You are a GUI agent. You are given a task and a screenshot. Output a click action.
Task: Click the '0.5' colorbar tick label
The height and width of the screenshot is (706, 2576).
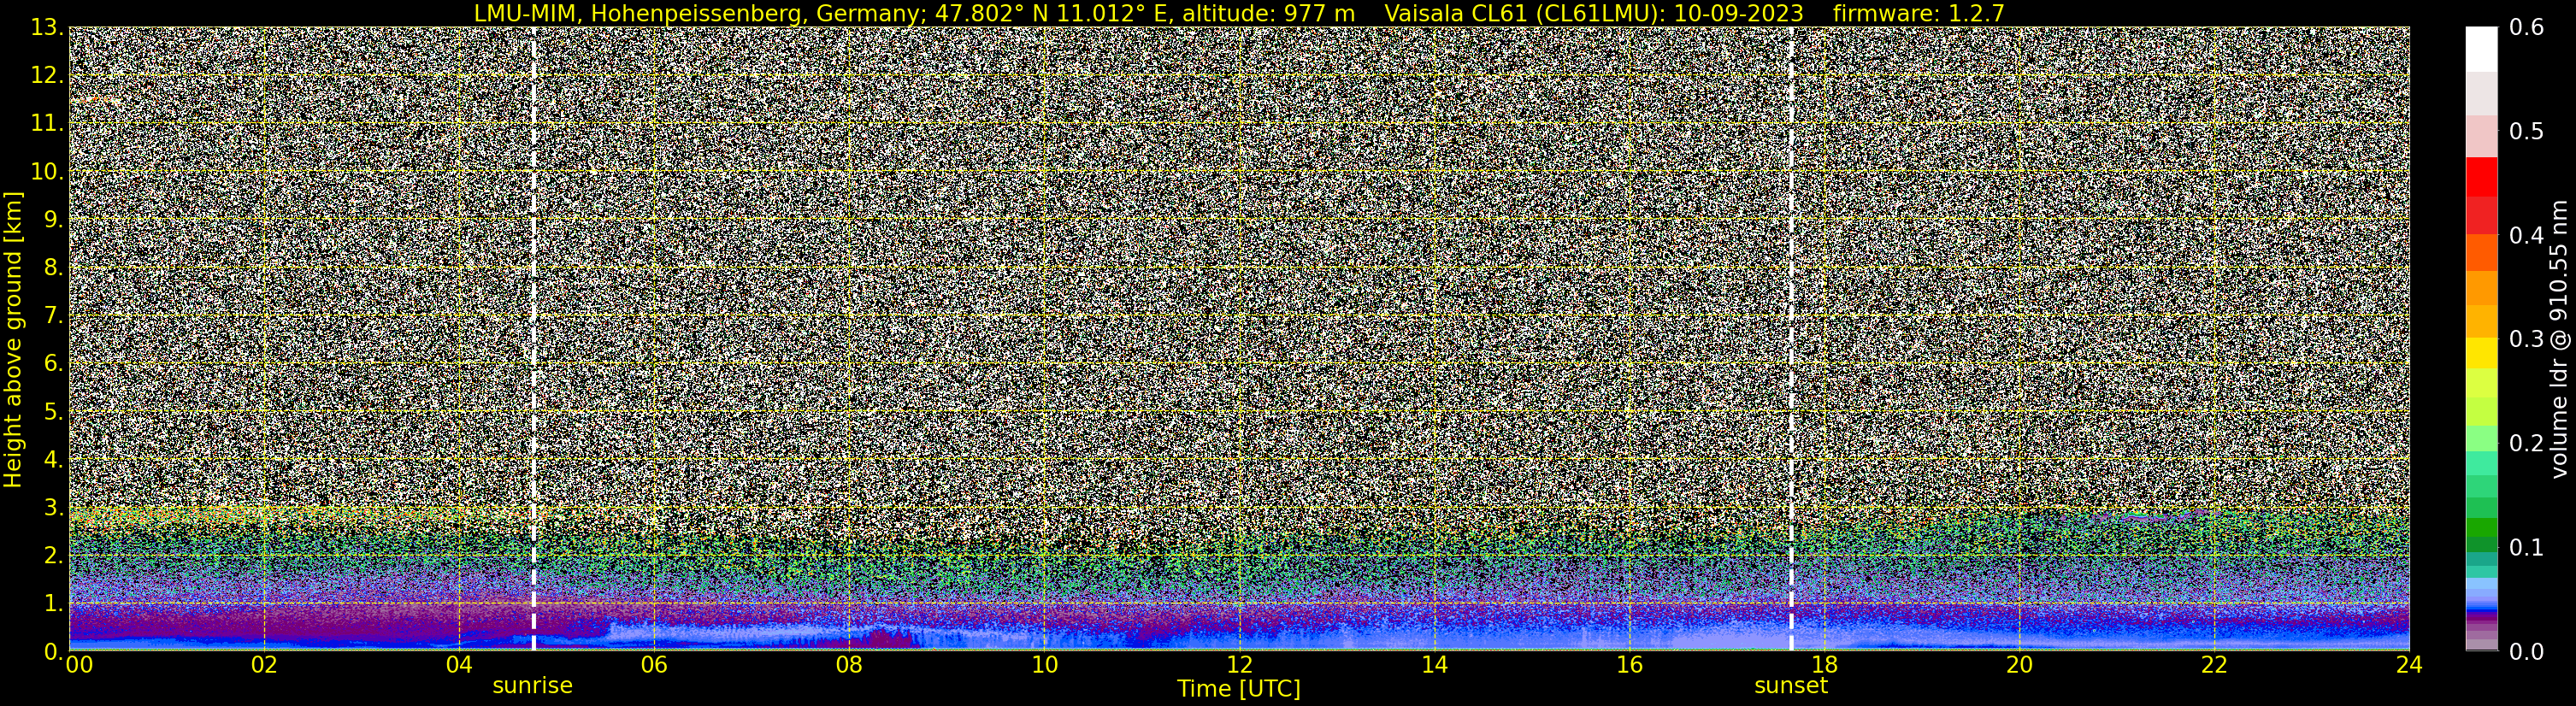(x=2526, y=132)
